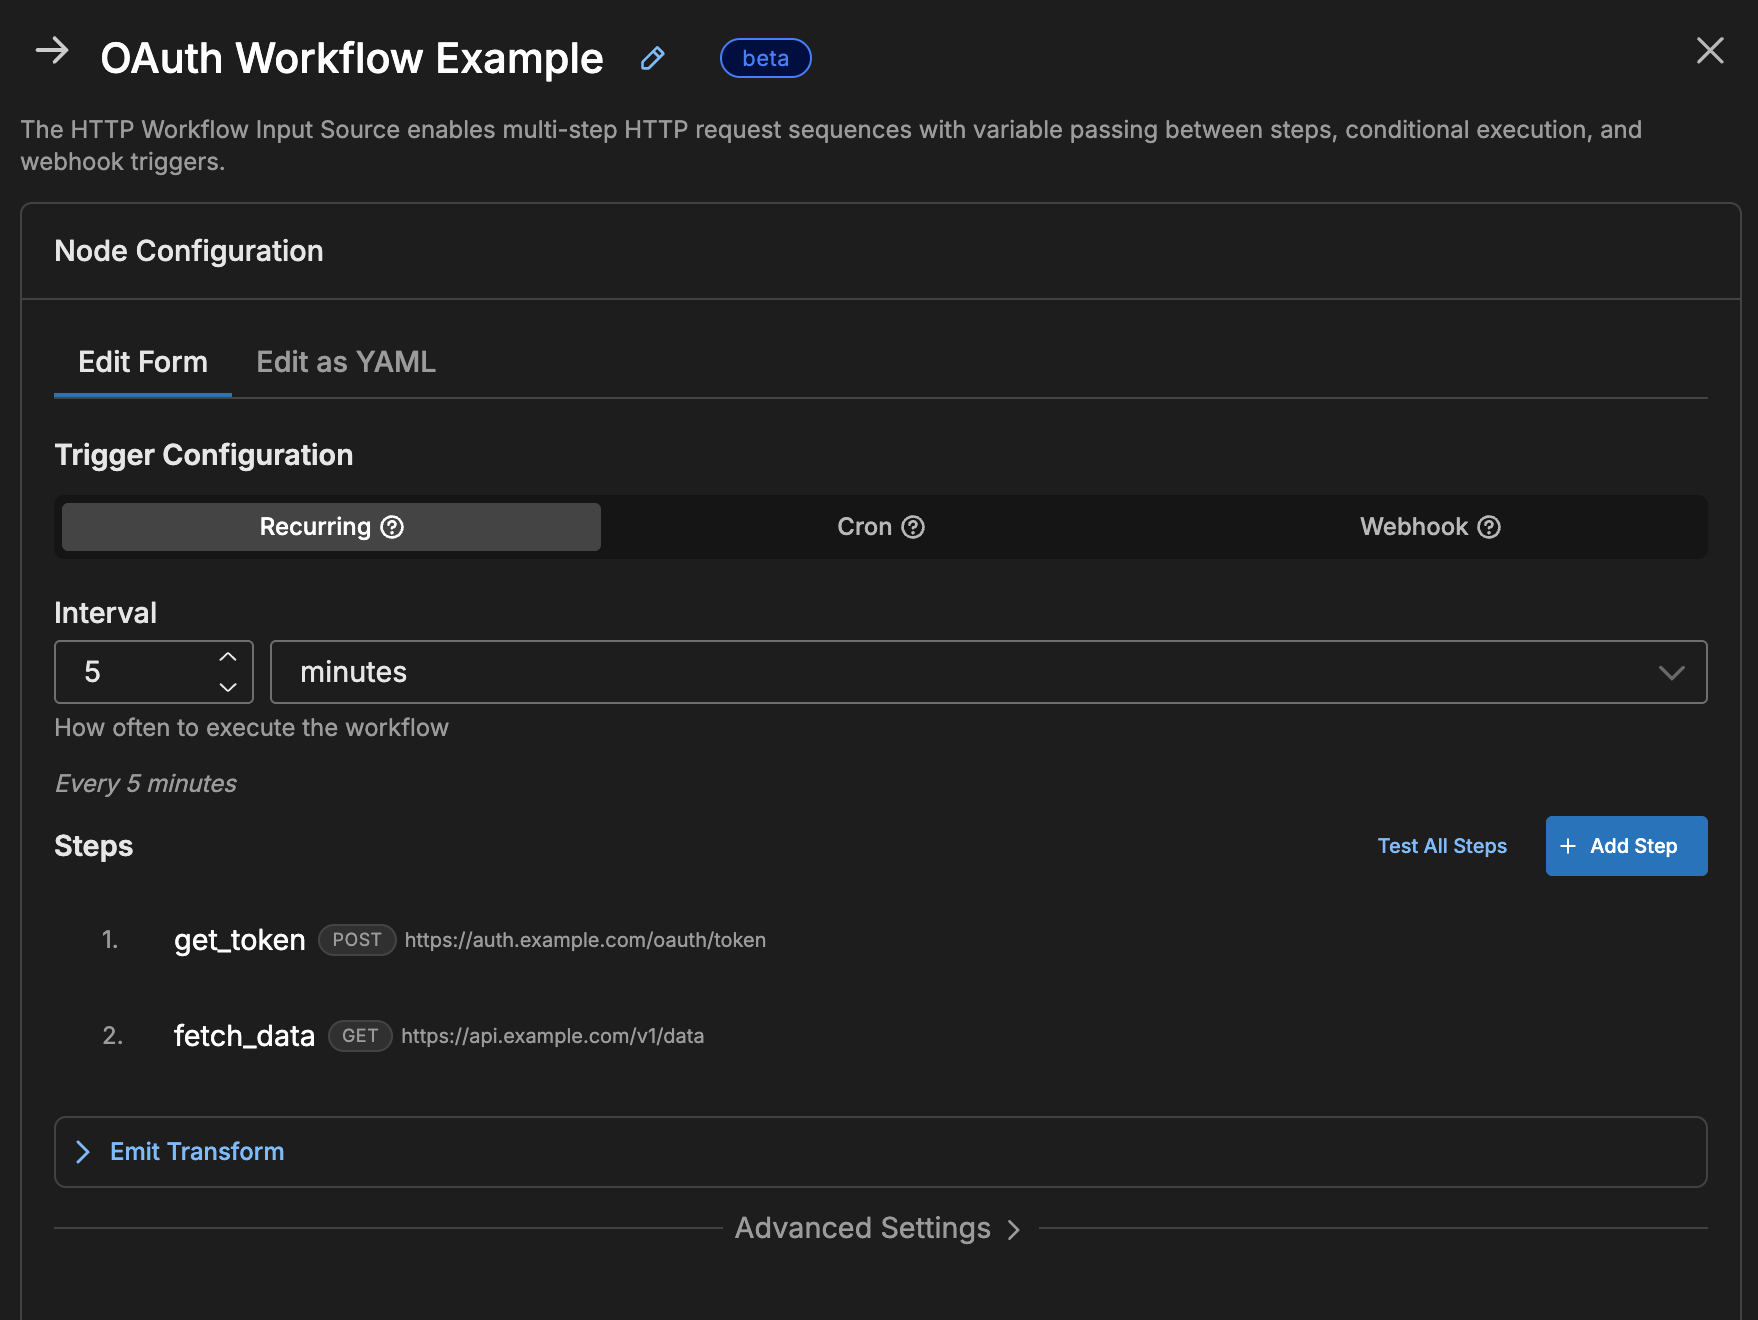The image size is (1758, 1320).
Task: Click the question mark icon beside Cron
Action: pyautogui.click(x=913, y=526)
